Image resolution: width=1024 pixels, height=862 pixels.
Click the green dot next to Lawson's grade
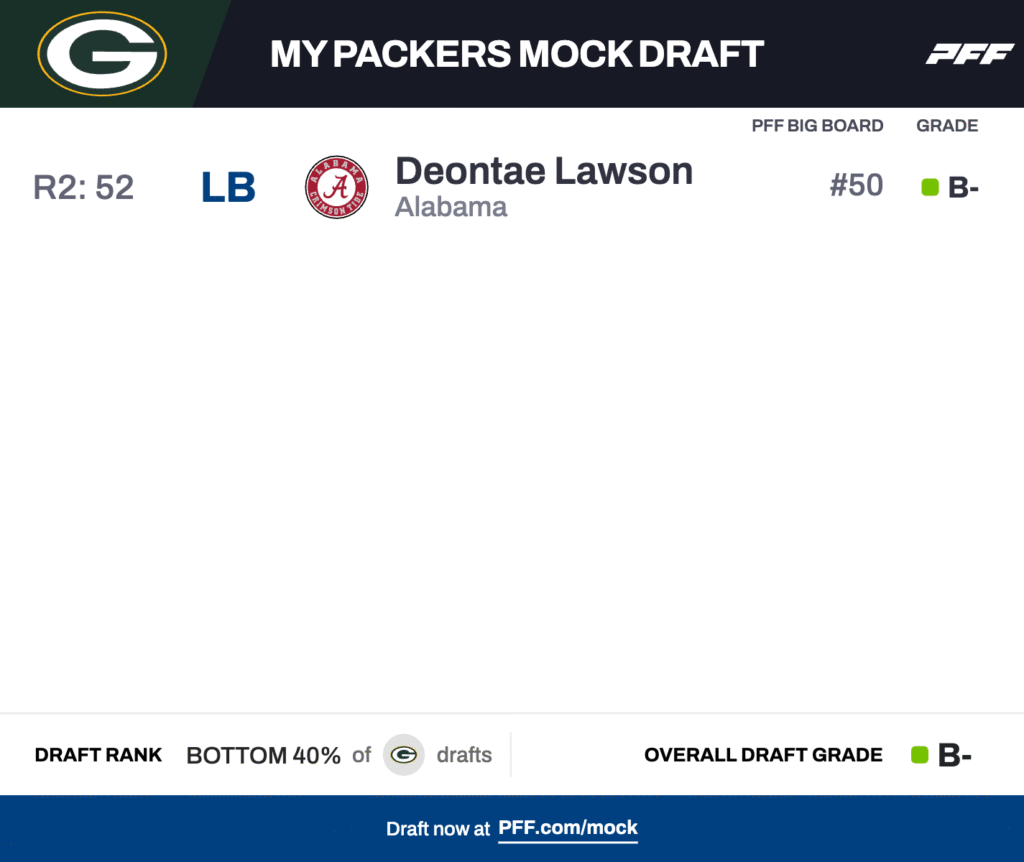click(930, 187)
